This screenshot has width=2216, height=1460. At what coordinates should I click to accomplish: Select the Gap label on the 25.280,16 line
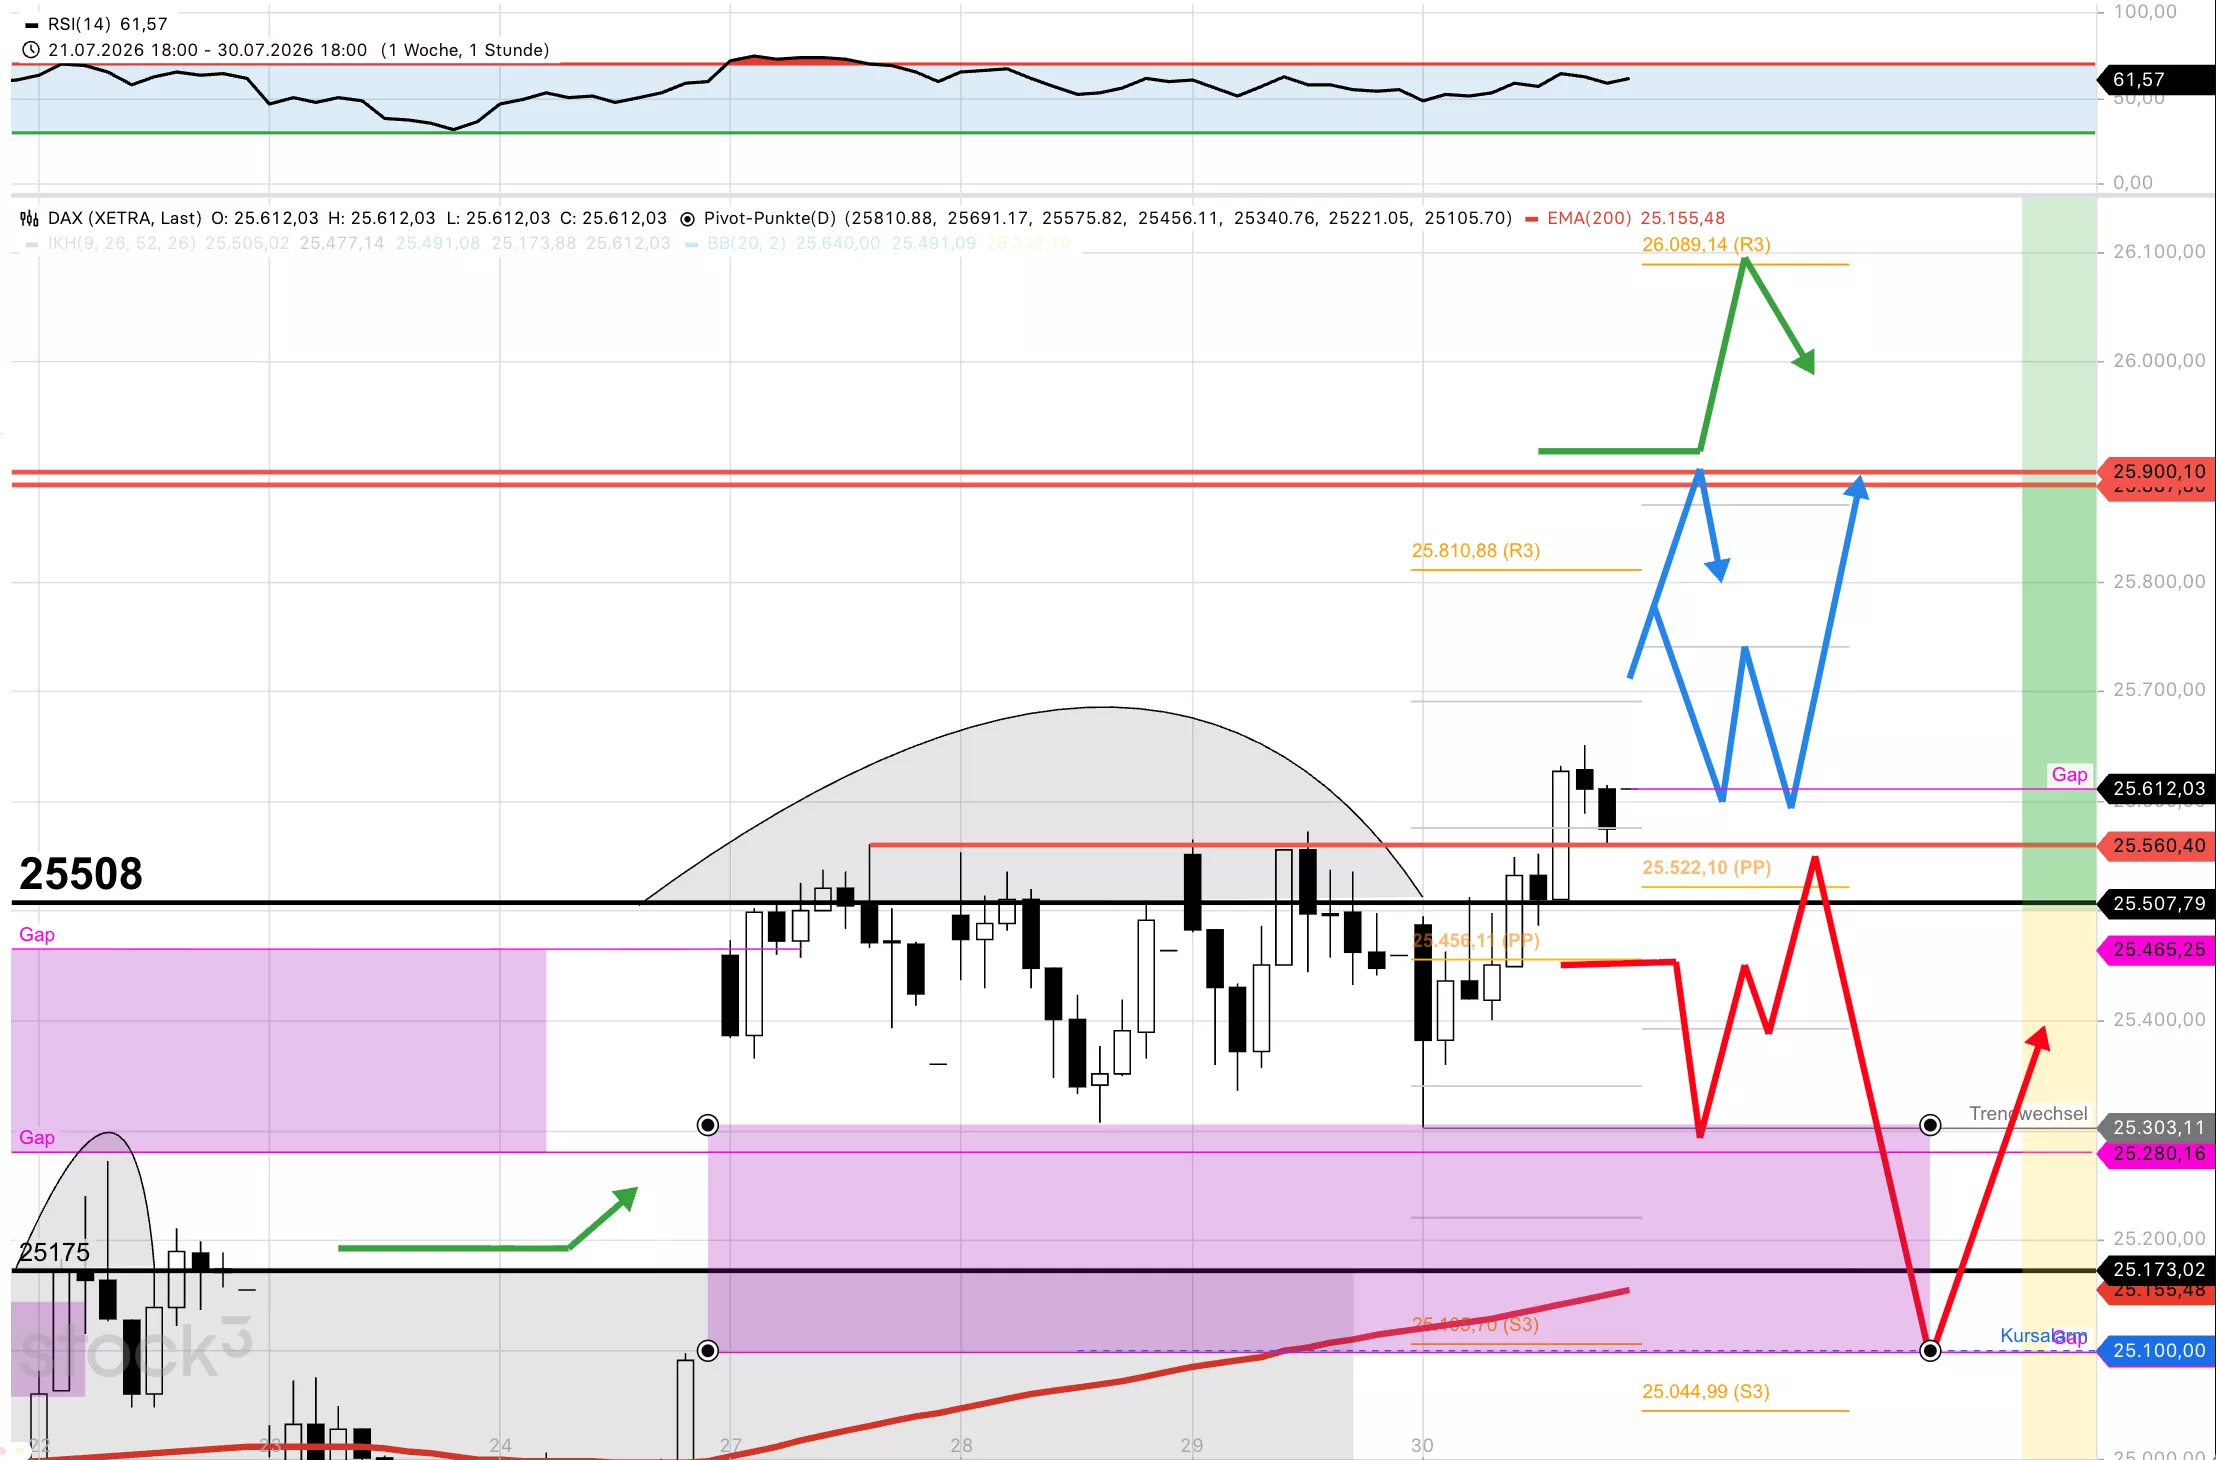tap(37, 1137)
